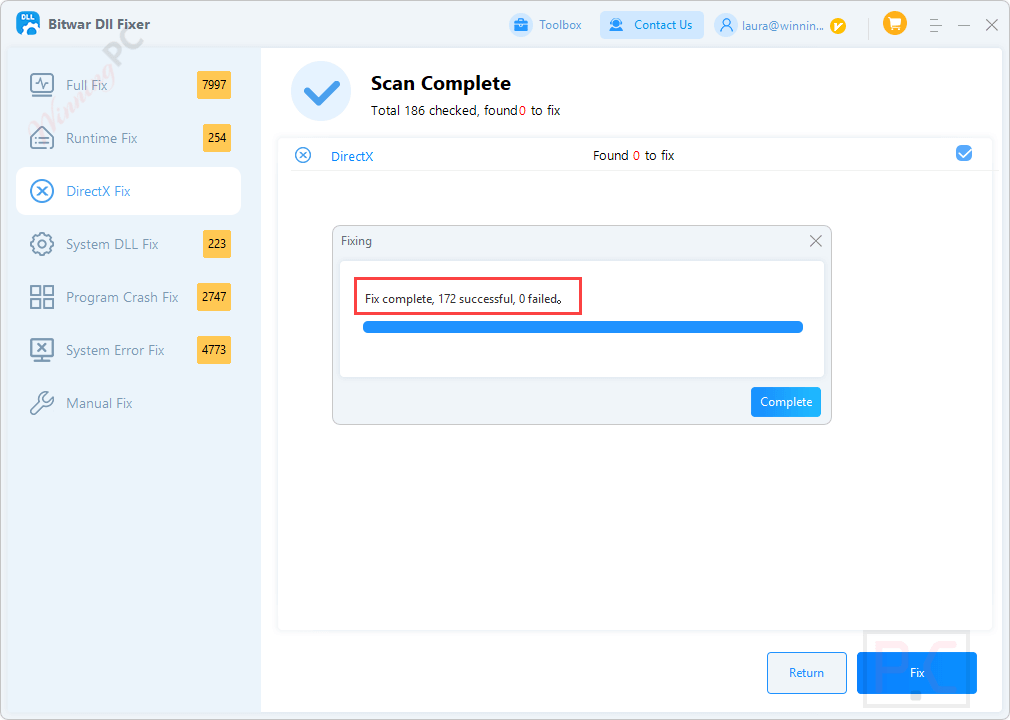Open the System DLL Fix section

[x=40, y=244]
